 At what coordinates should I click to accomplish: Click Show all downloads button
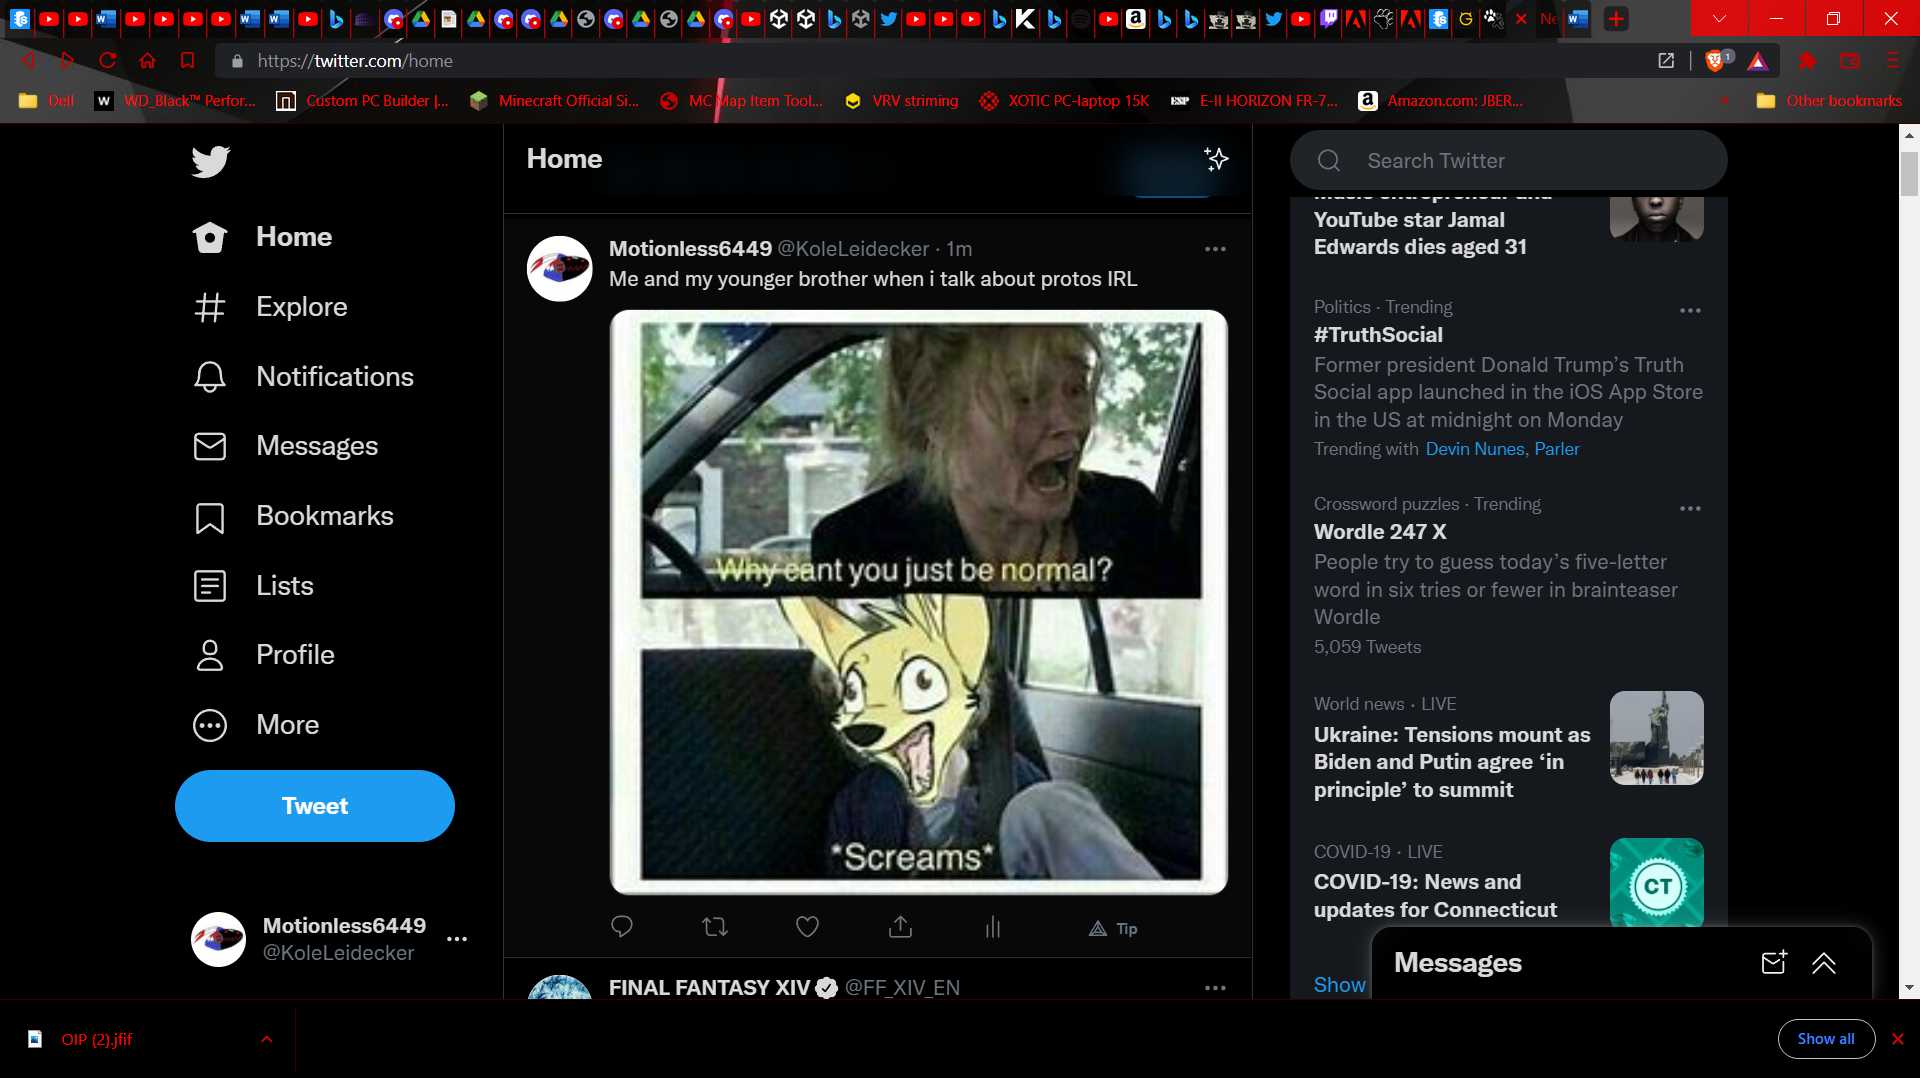coord(1826,1039)
